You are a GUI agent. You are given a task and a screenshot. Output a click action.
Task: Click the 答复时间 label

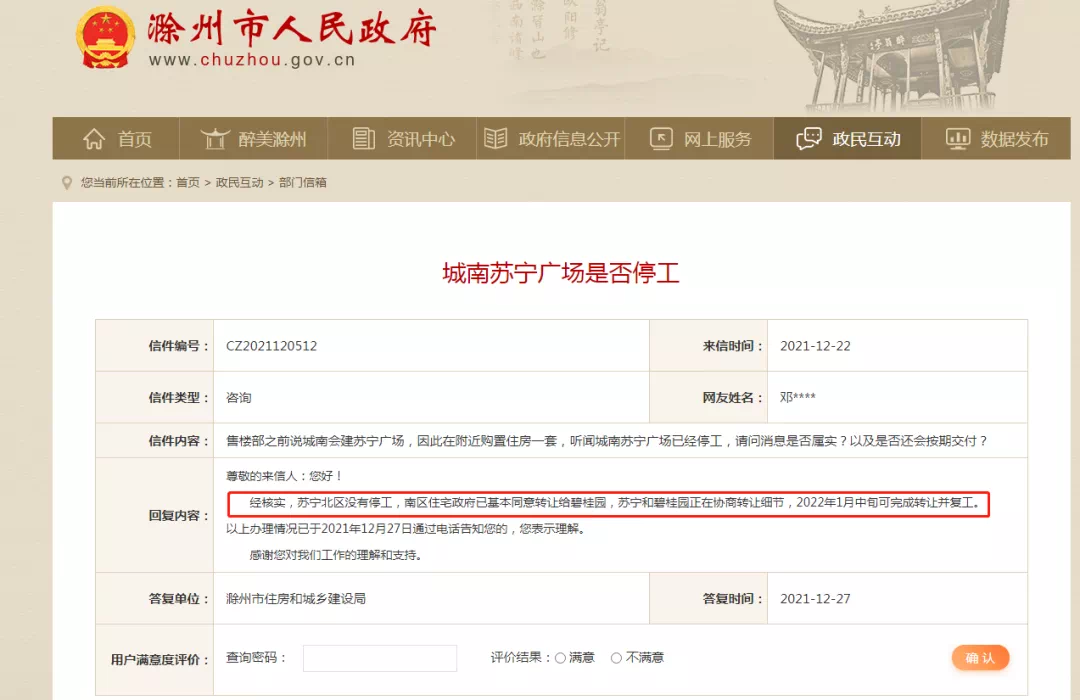733,599
